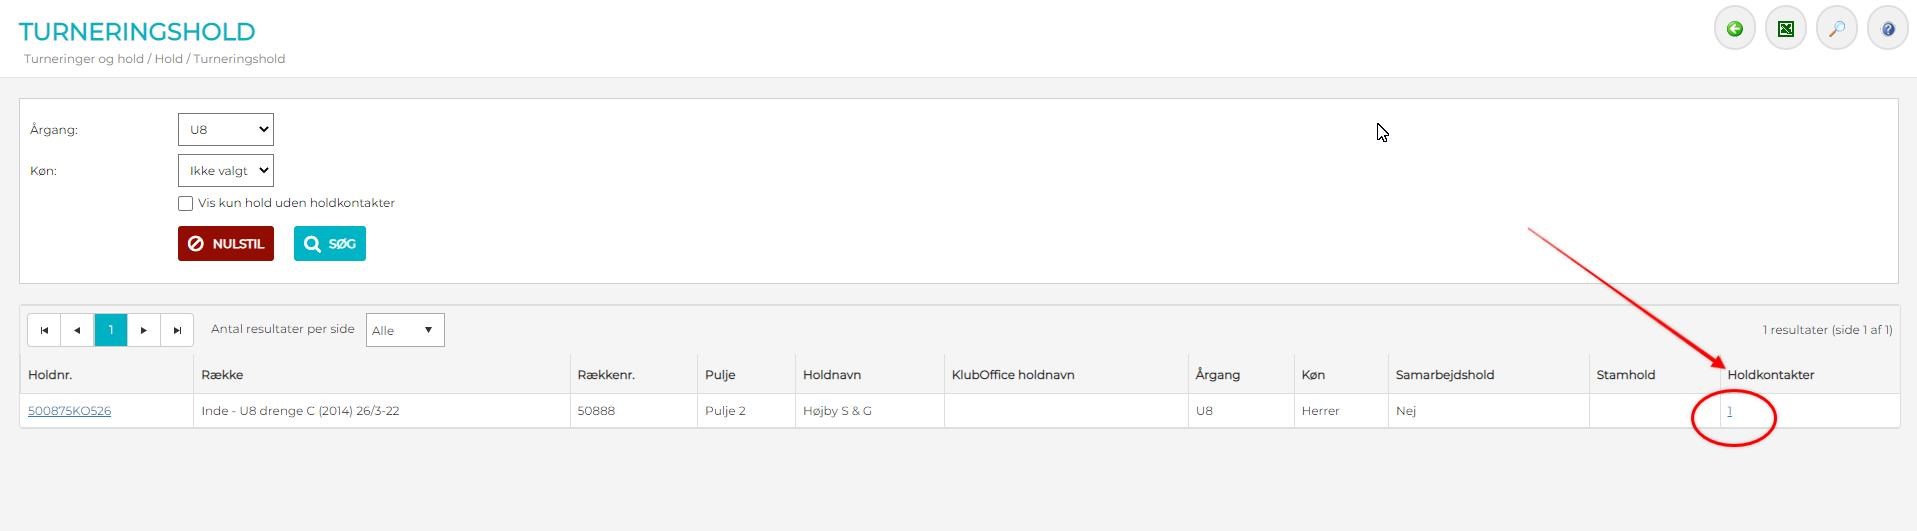Export list with the Excel icon

tap(1786, 29)
